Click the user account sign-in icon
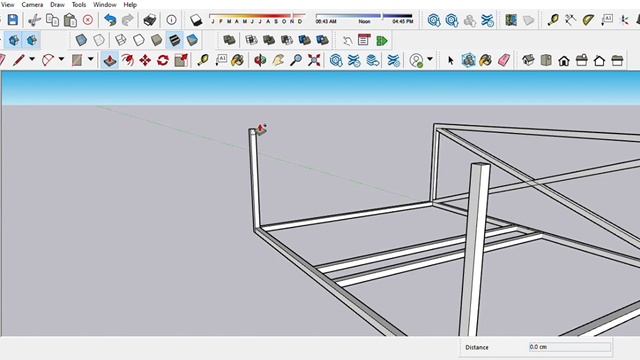Viewport: 640px width, 360px height. 416,60
